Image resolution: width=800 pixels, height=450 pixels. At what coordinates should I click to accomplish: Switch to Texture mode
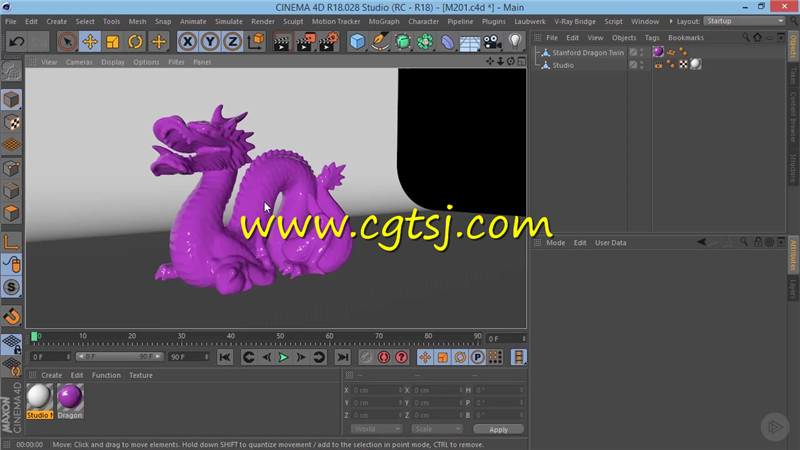[11, 122]
